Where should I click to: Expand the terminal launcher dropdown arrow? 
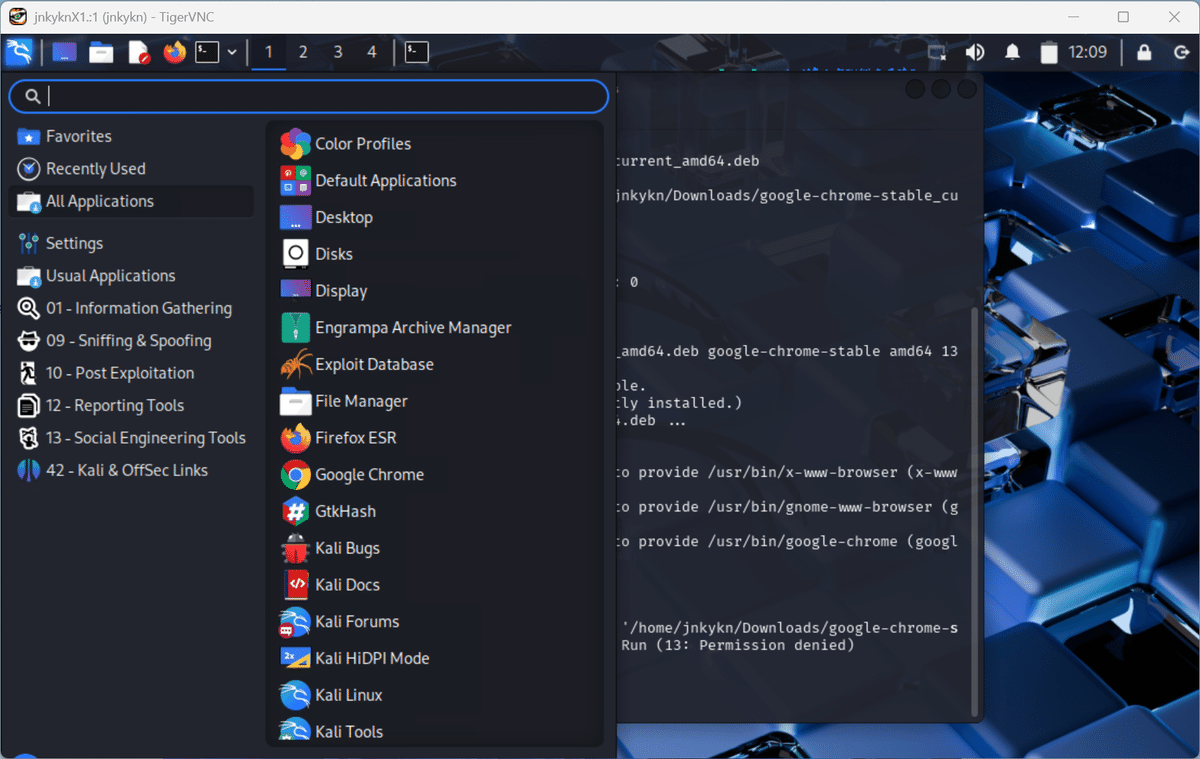(x=232, y=52)
